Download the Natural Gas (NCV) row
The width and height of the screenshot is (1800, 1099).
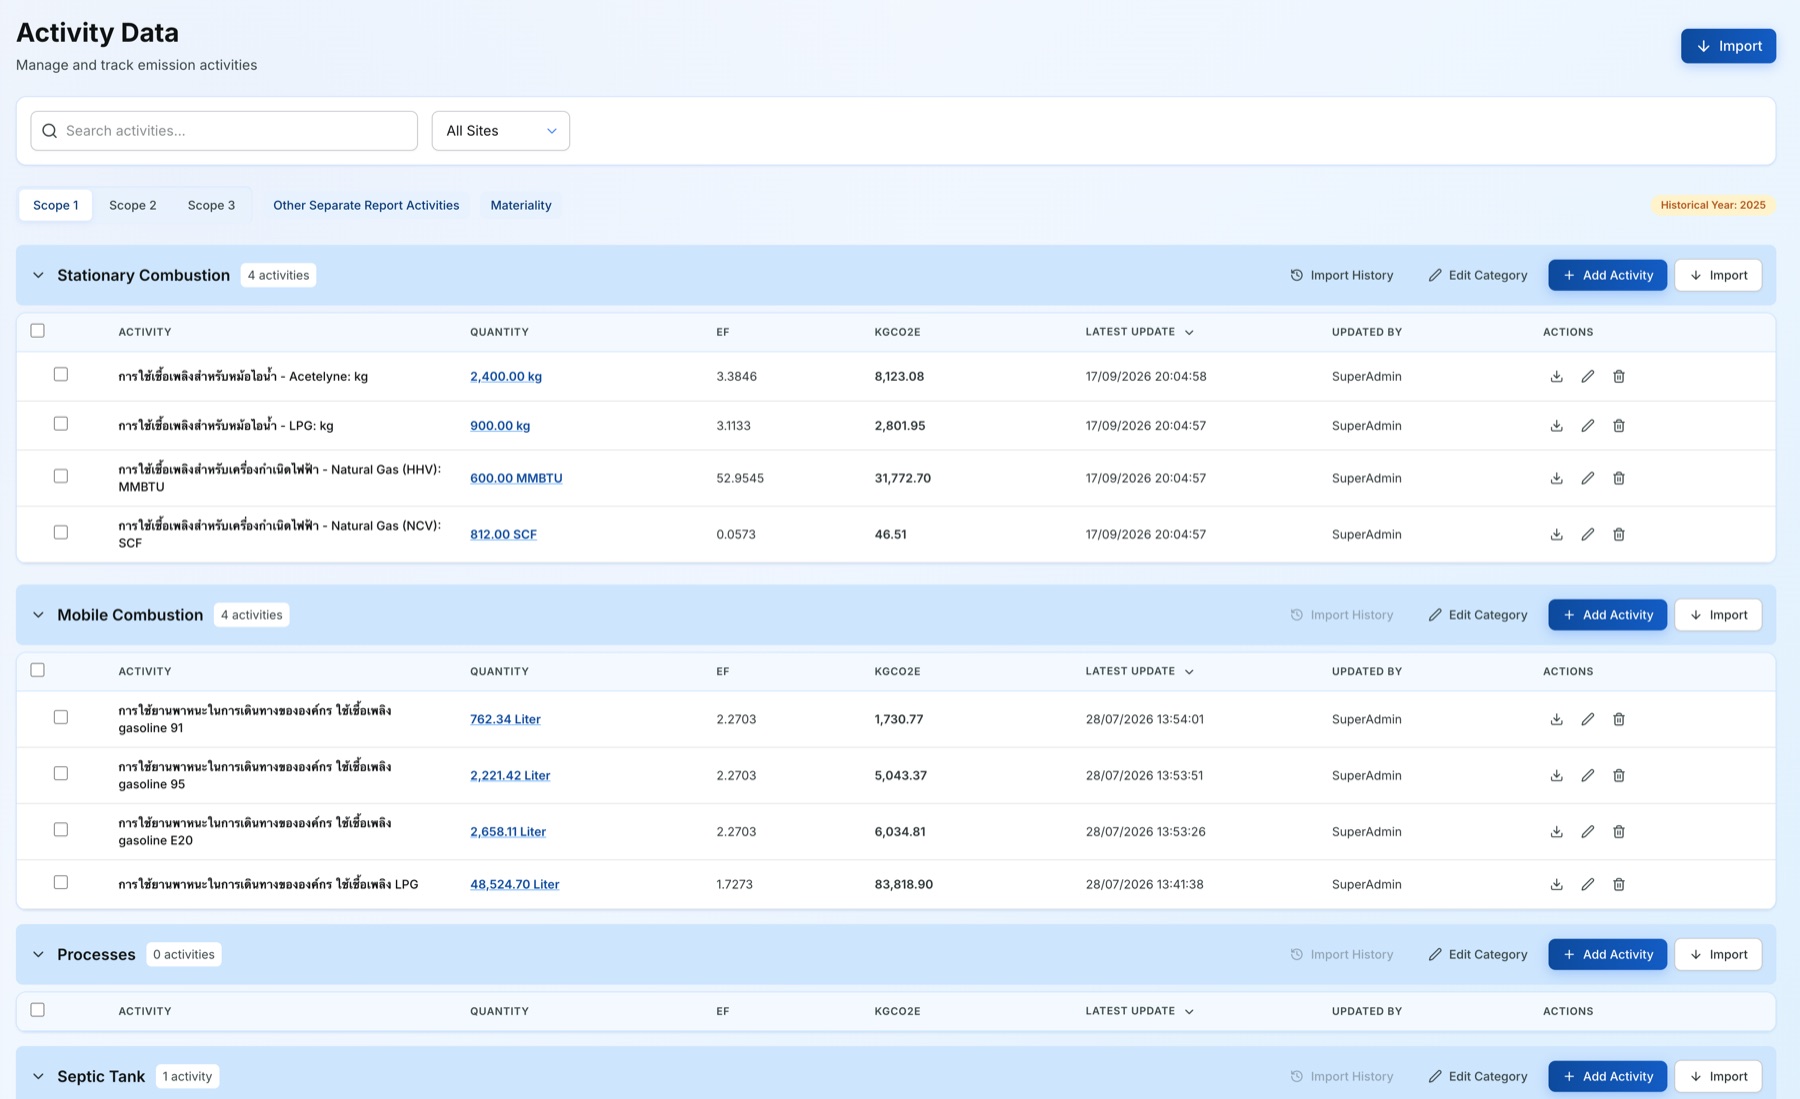1556,534
